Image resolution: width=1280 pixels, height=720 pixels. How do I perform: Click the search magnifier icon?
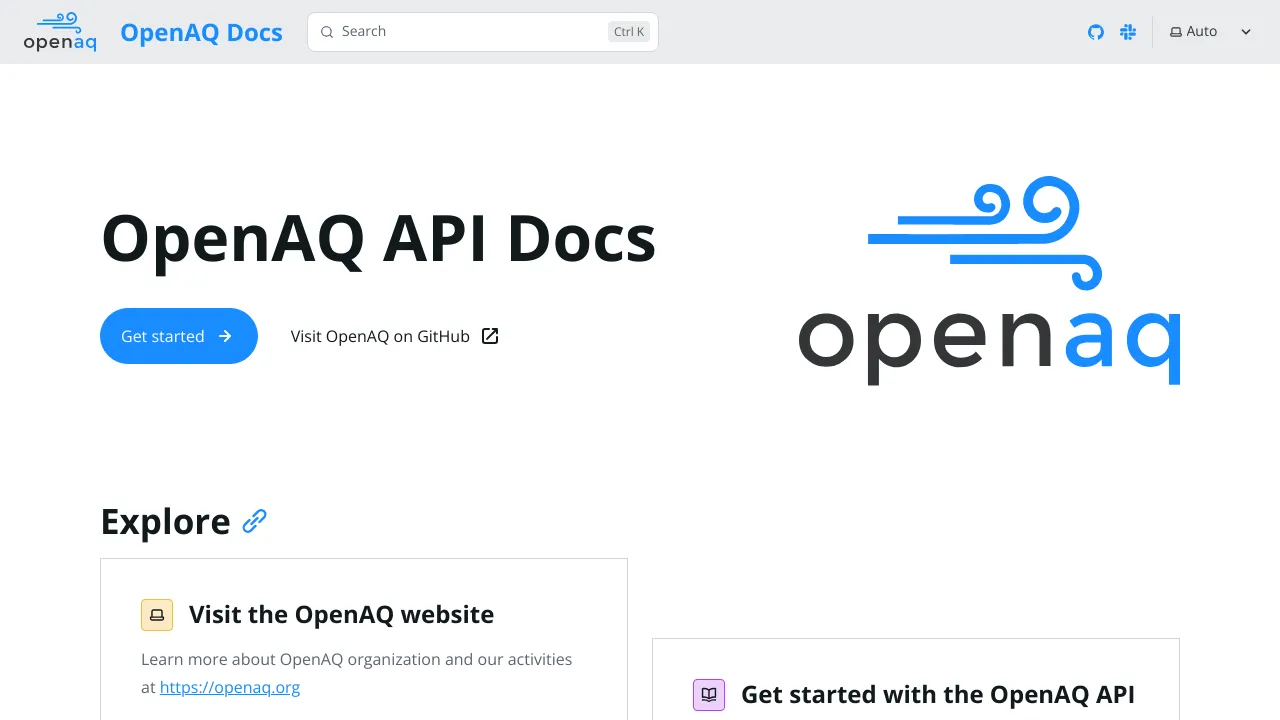(326, 32)
